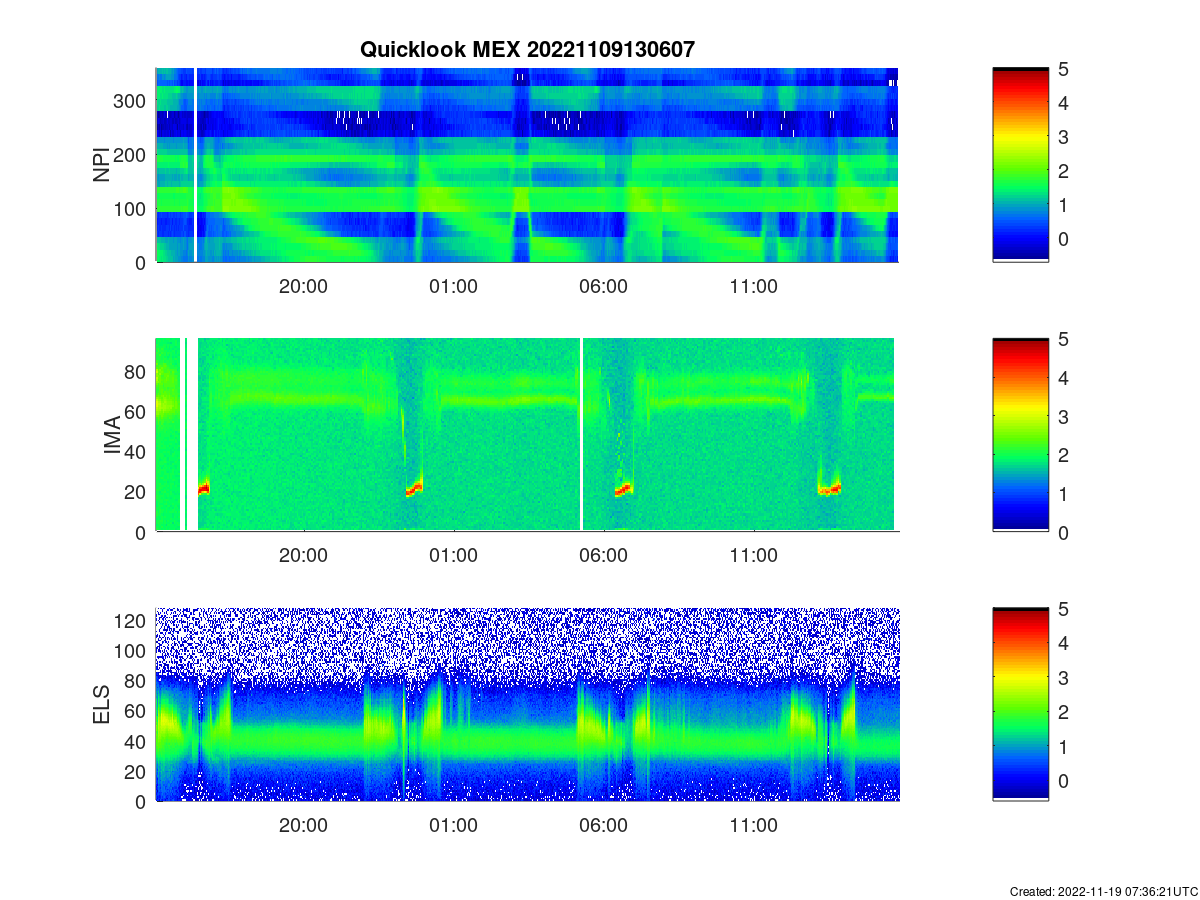
Task: Click the 01:00 tick under the IMA plot
Action: pyautogui.click(x=453, y=557)
